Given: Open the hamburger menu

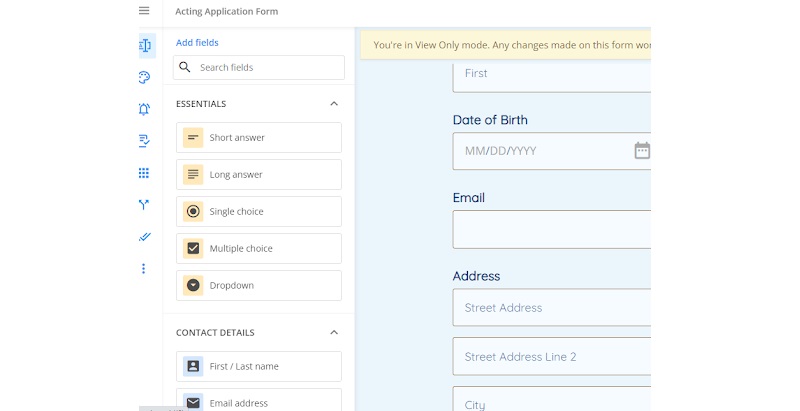Looking at the screenshot, I should pos(144,11).
